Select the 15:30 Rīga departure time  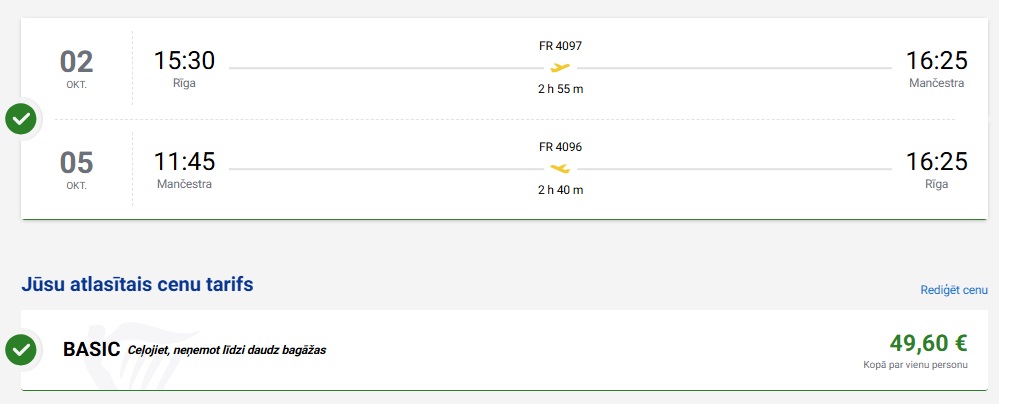click(184, 60)
